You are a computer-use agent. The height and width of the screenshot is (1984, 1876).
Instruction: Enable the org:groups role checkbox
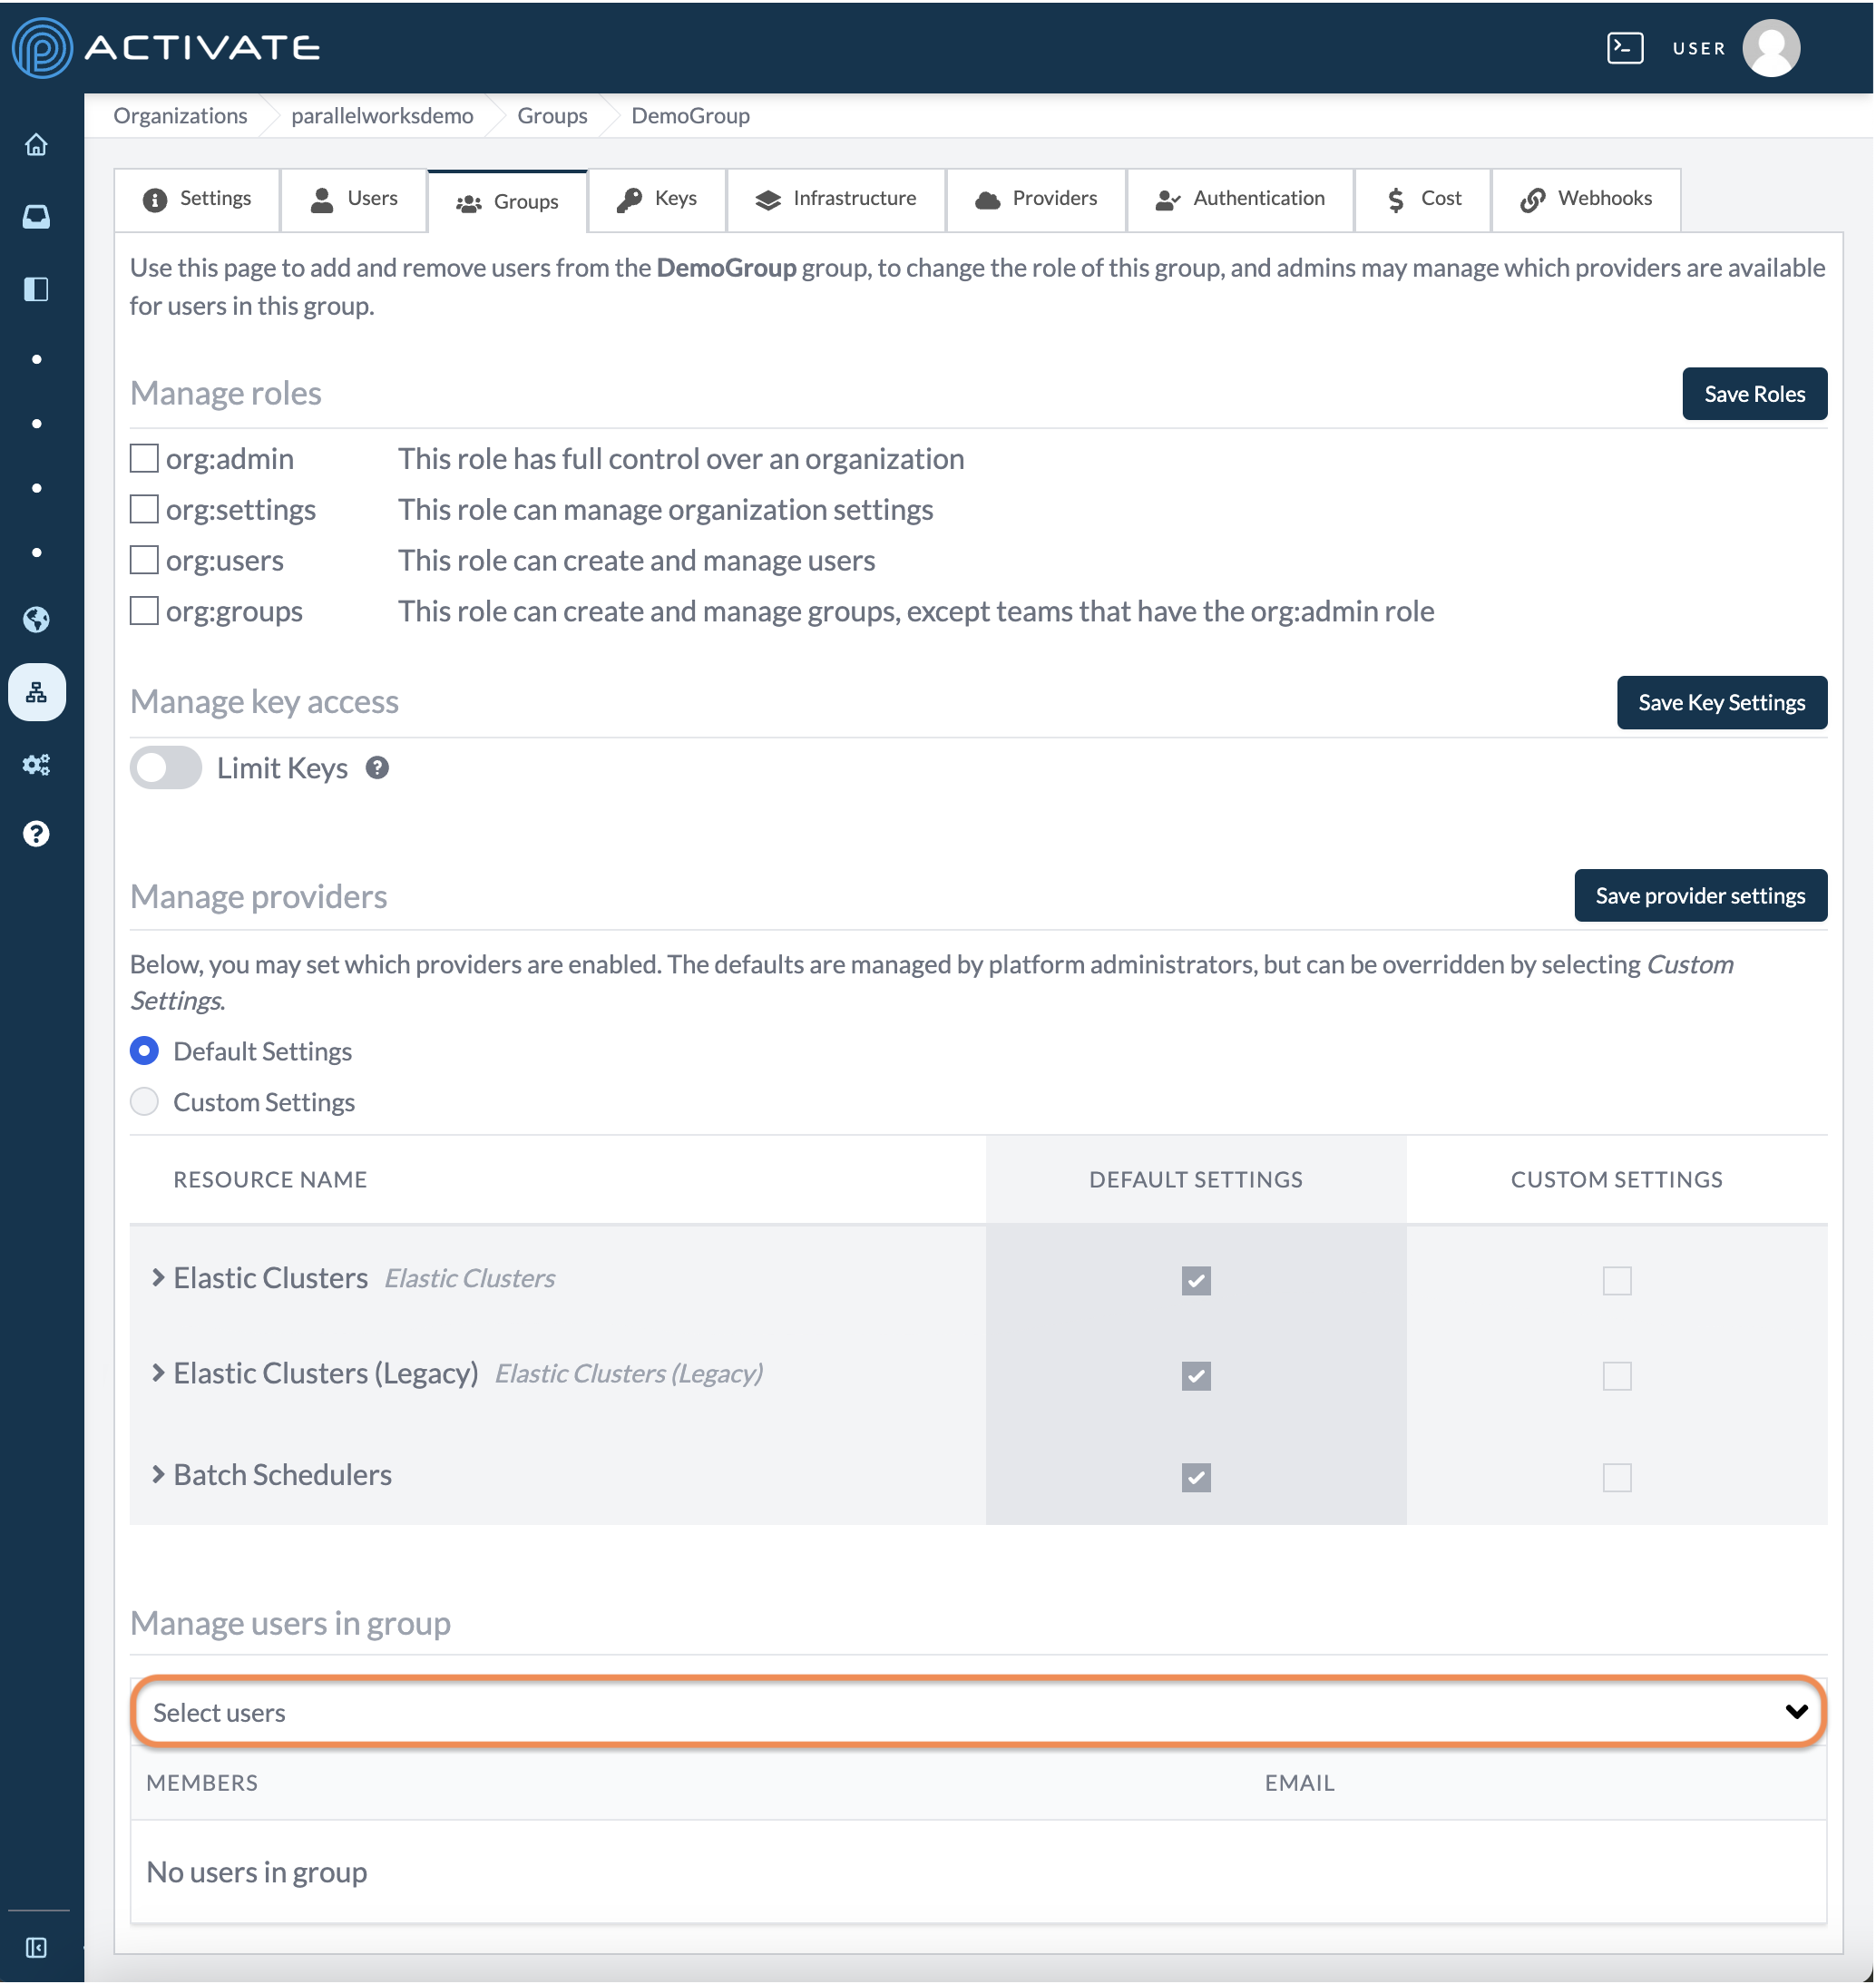pyautogui.click(x=144, y=611)
